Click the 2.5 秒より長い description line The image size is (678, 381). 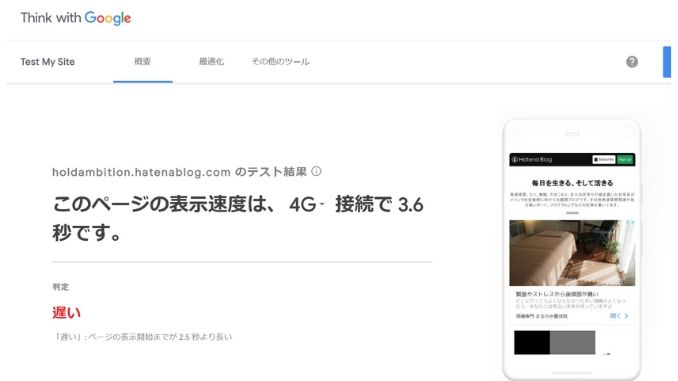pos(142,336)
